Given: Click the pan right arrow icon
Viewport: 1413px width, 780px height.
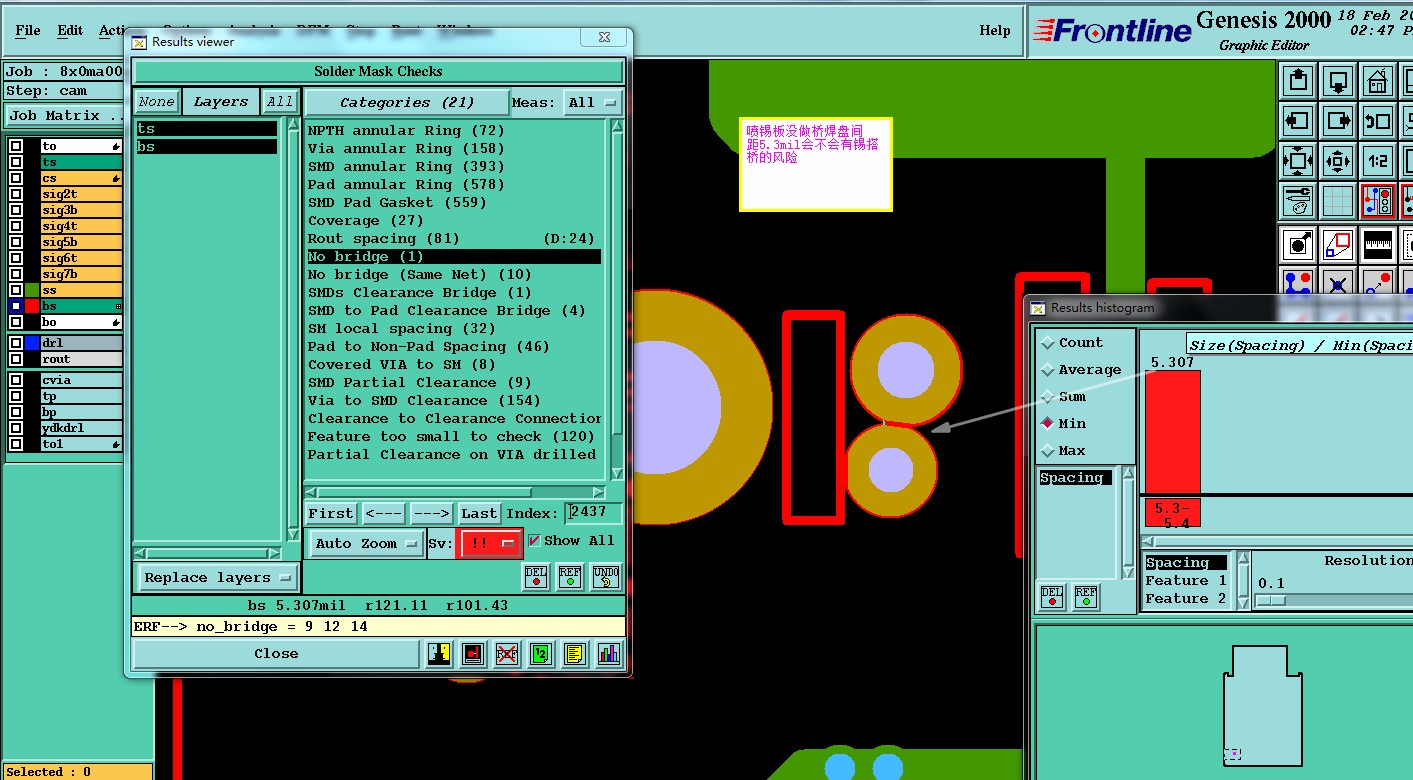Looking at the screenshot, I should click(1338, 121).
